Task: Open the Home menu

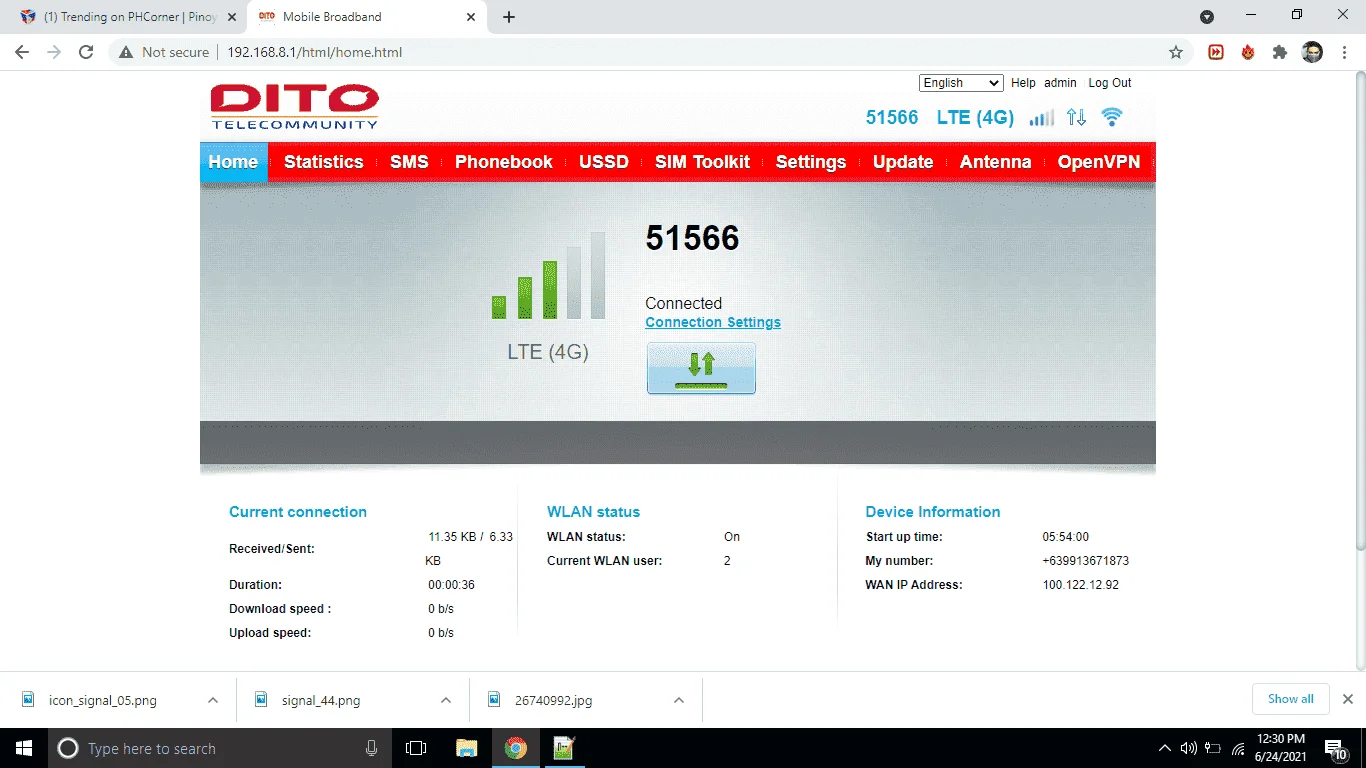Action: (x=233, y=162)
